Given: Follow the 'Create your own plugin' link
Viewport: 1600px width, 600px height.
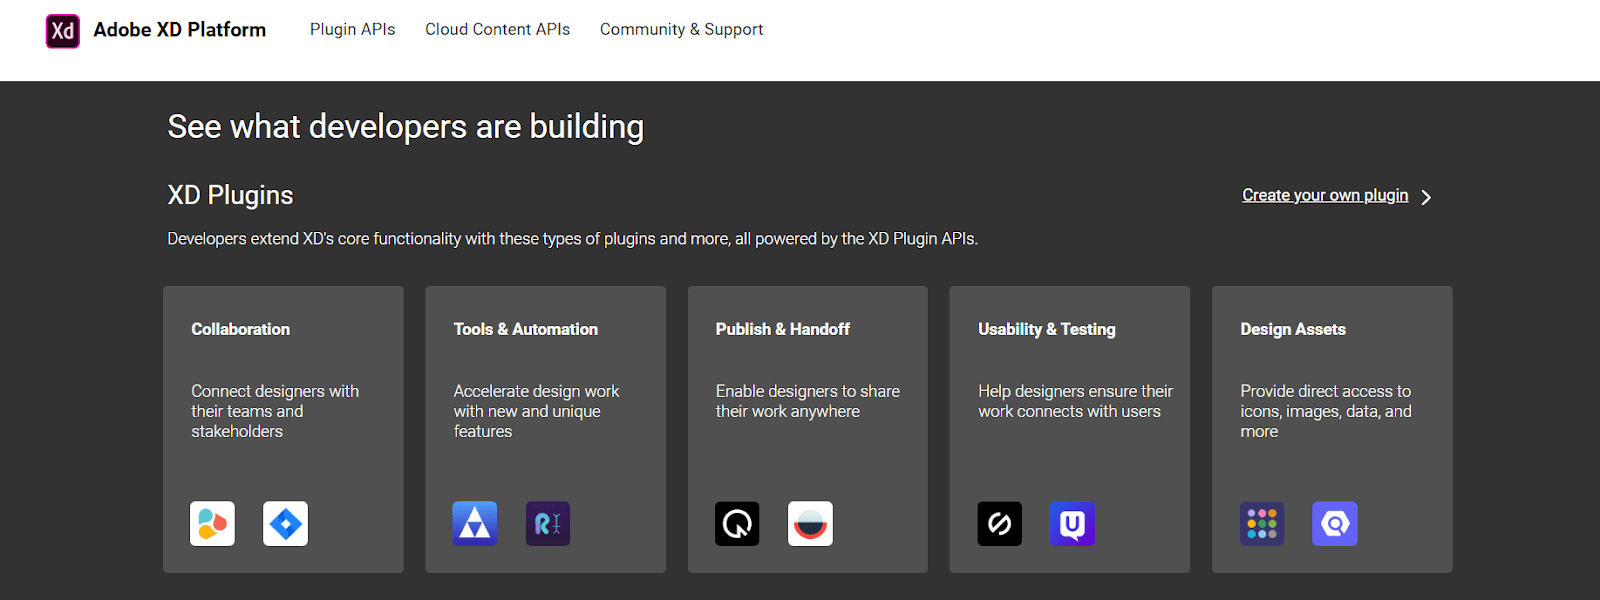Looking at the screenshot, I should click(1325, 195).
